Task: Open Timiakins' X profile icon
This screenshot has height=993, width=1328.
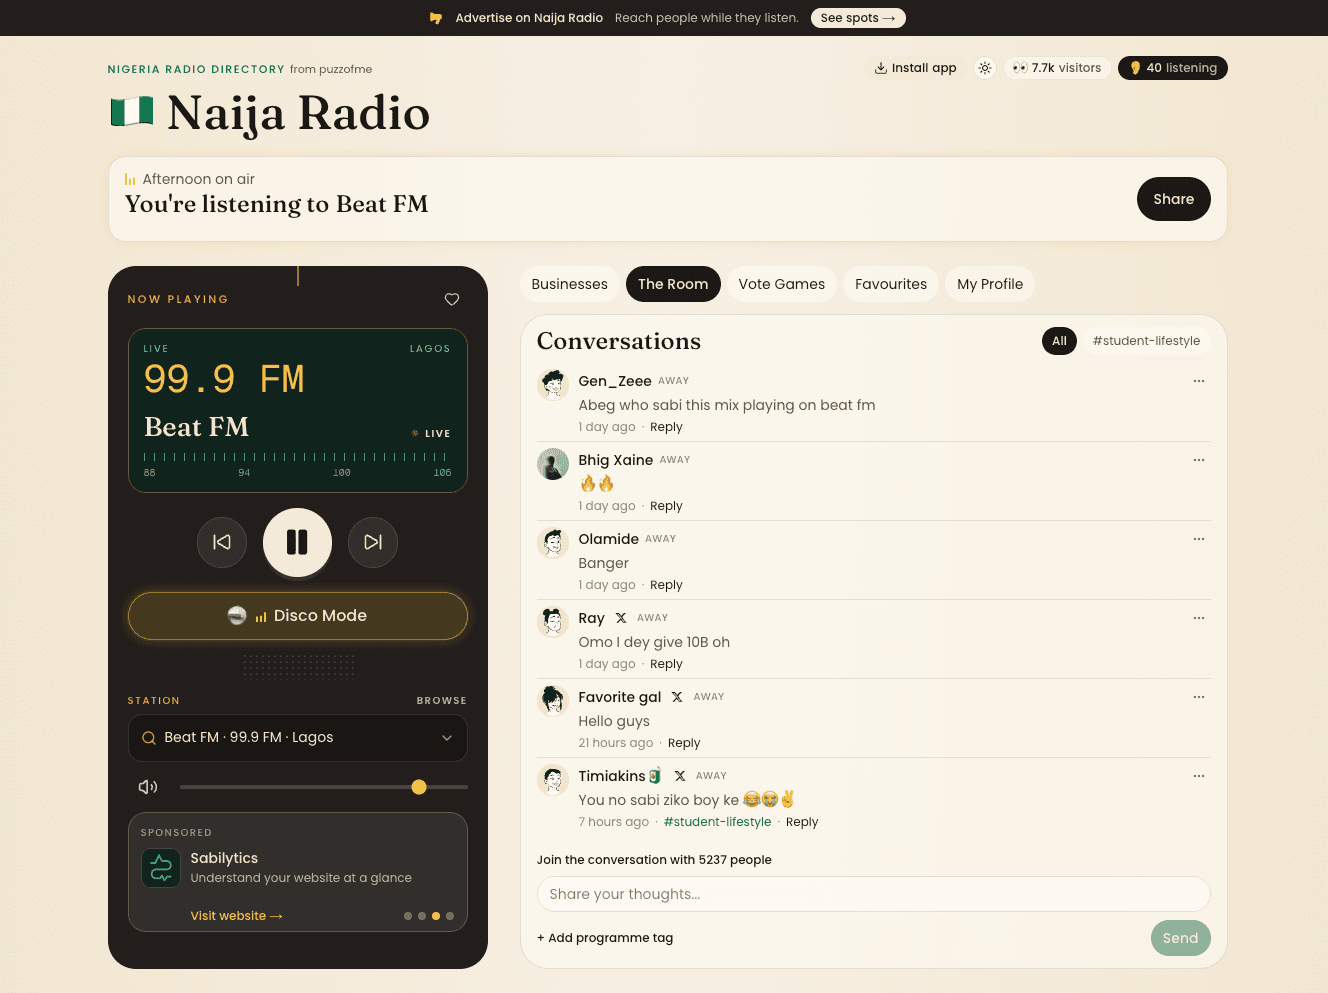Action: point(680,776)
